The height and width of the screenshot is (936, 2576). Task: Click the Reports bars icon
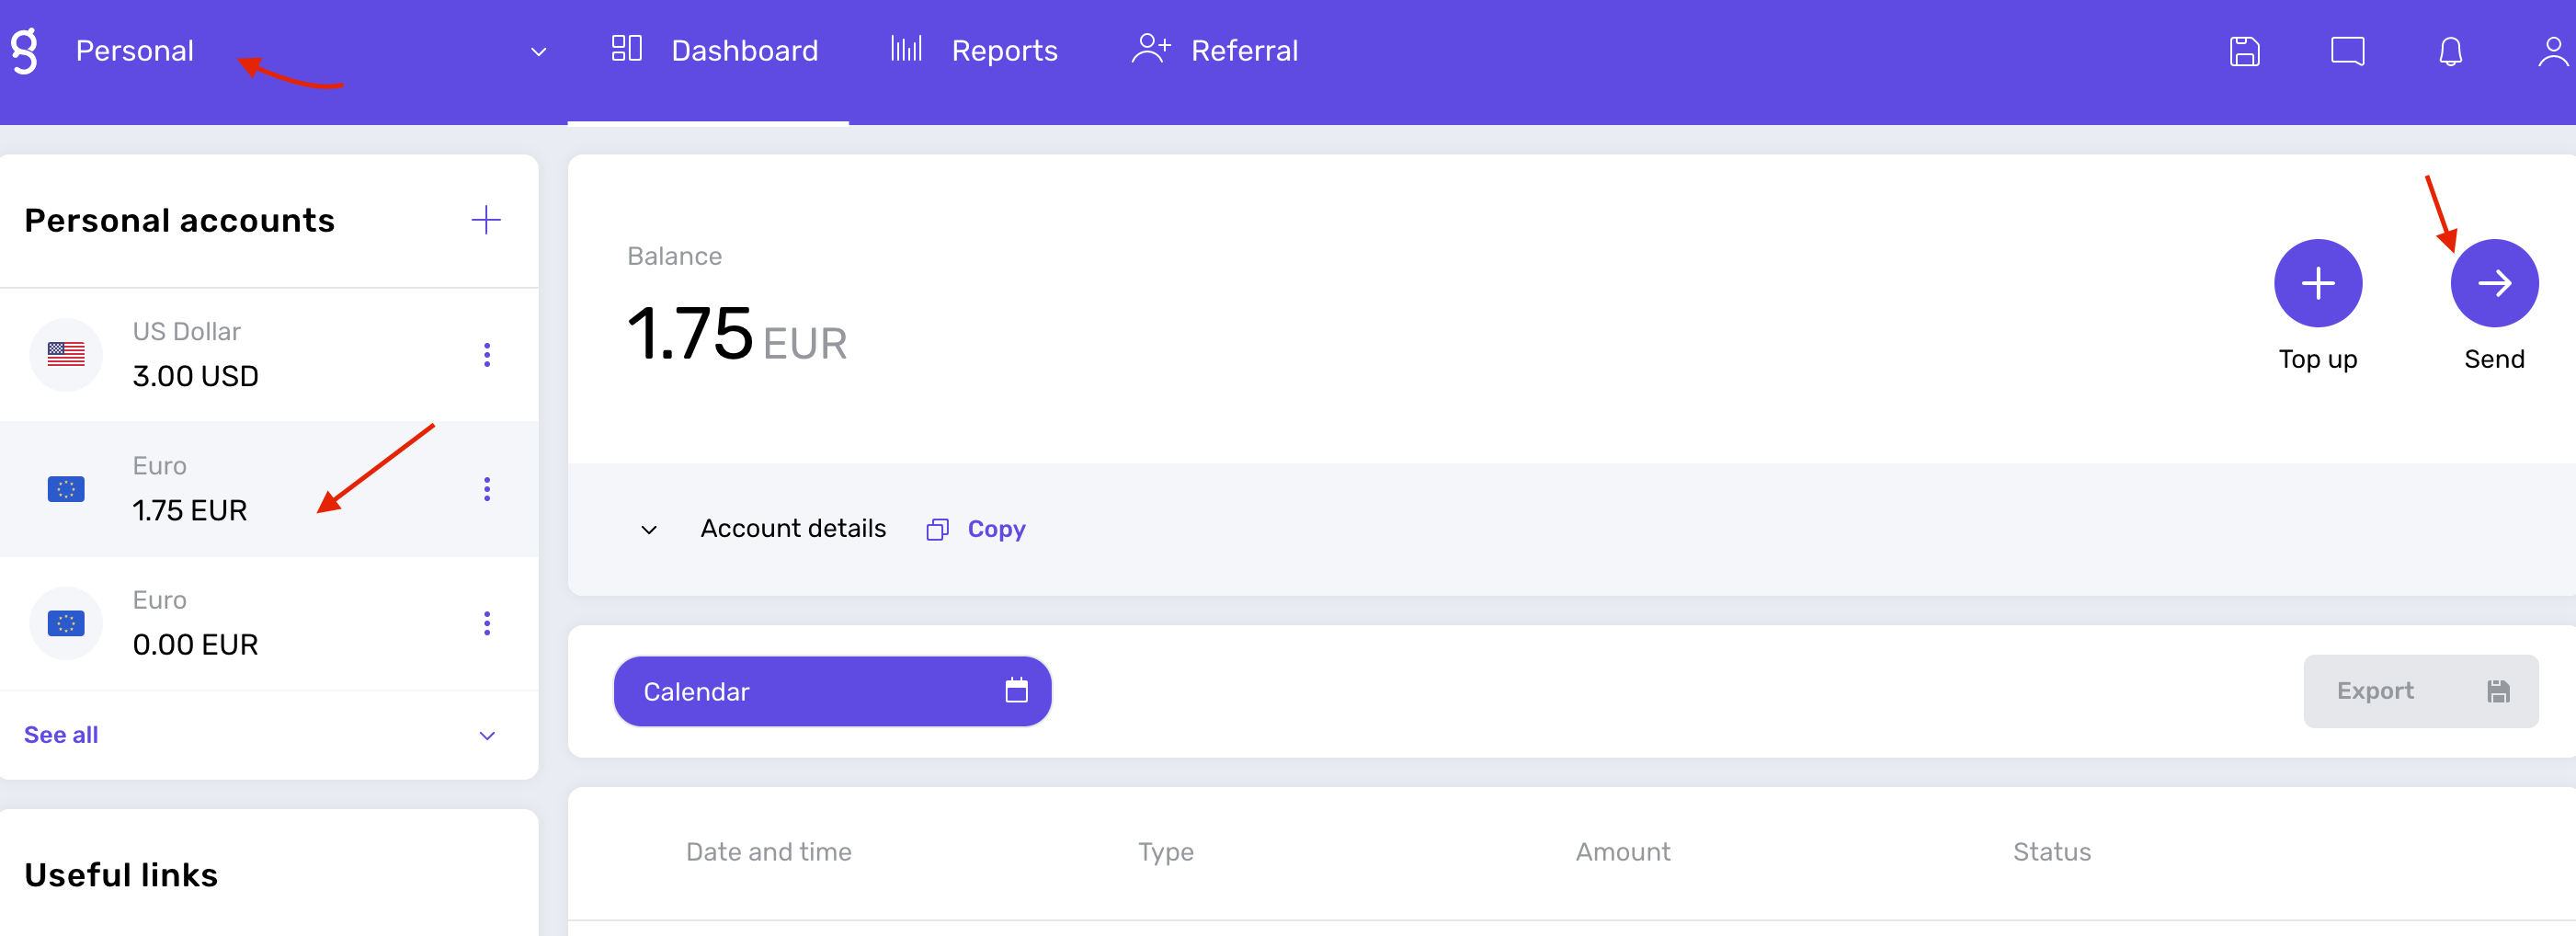(906, 49)
